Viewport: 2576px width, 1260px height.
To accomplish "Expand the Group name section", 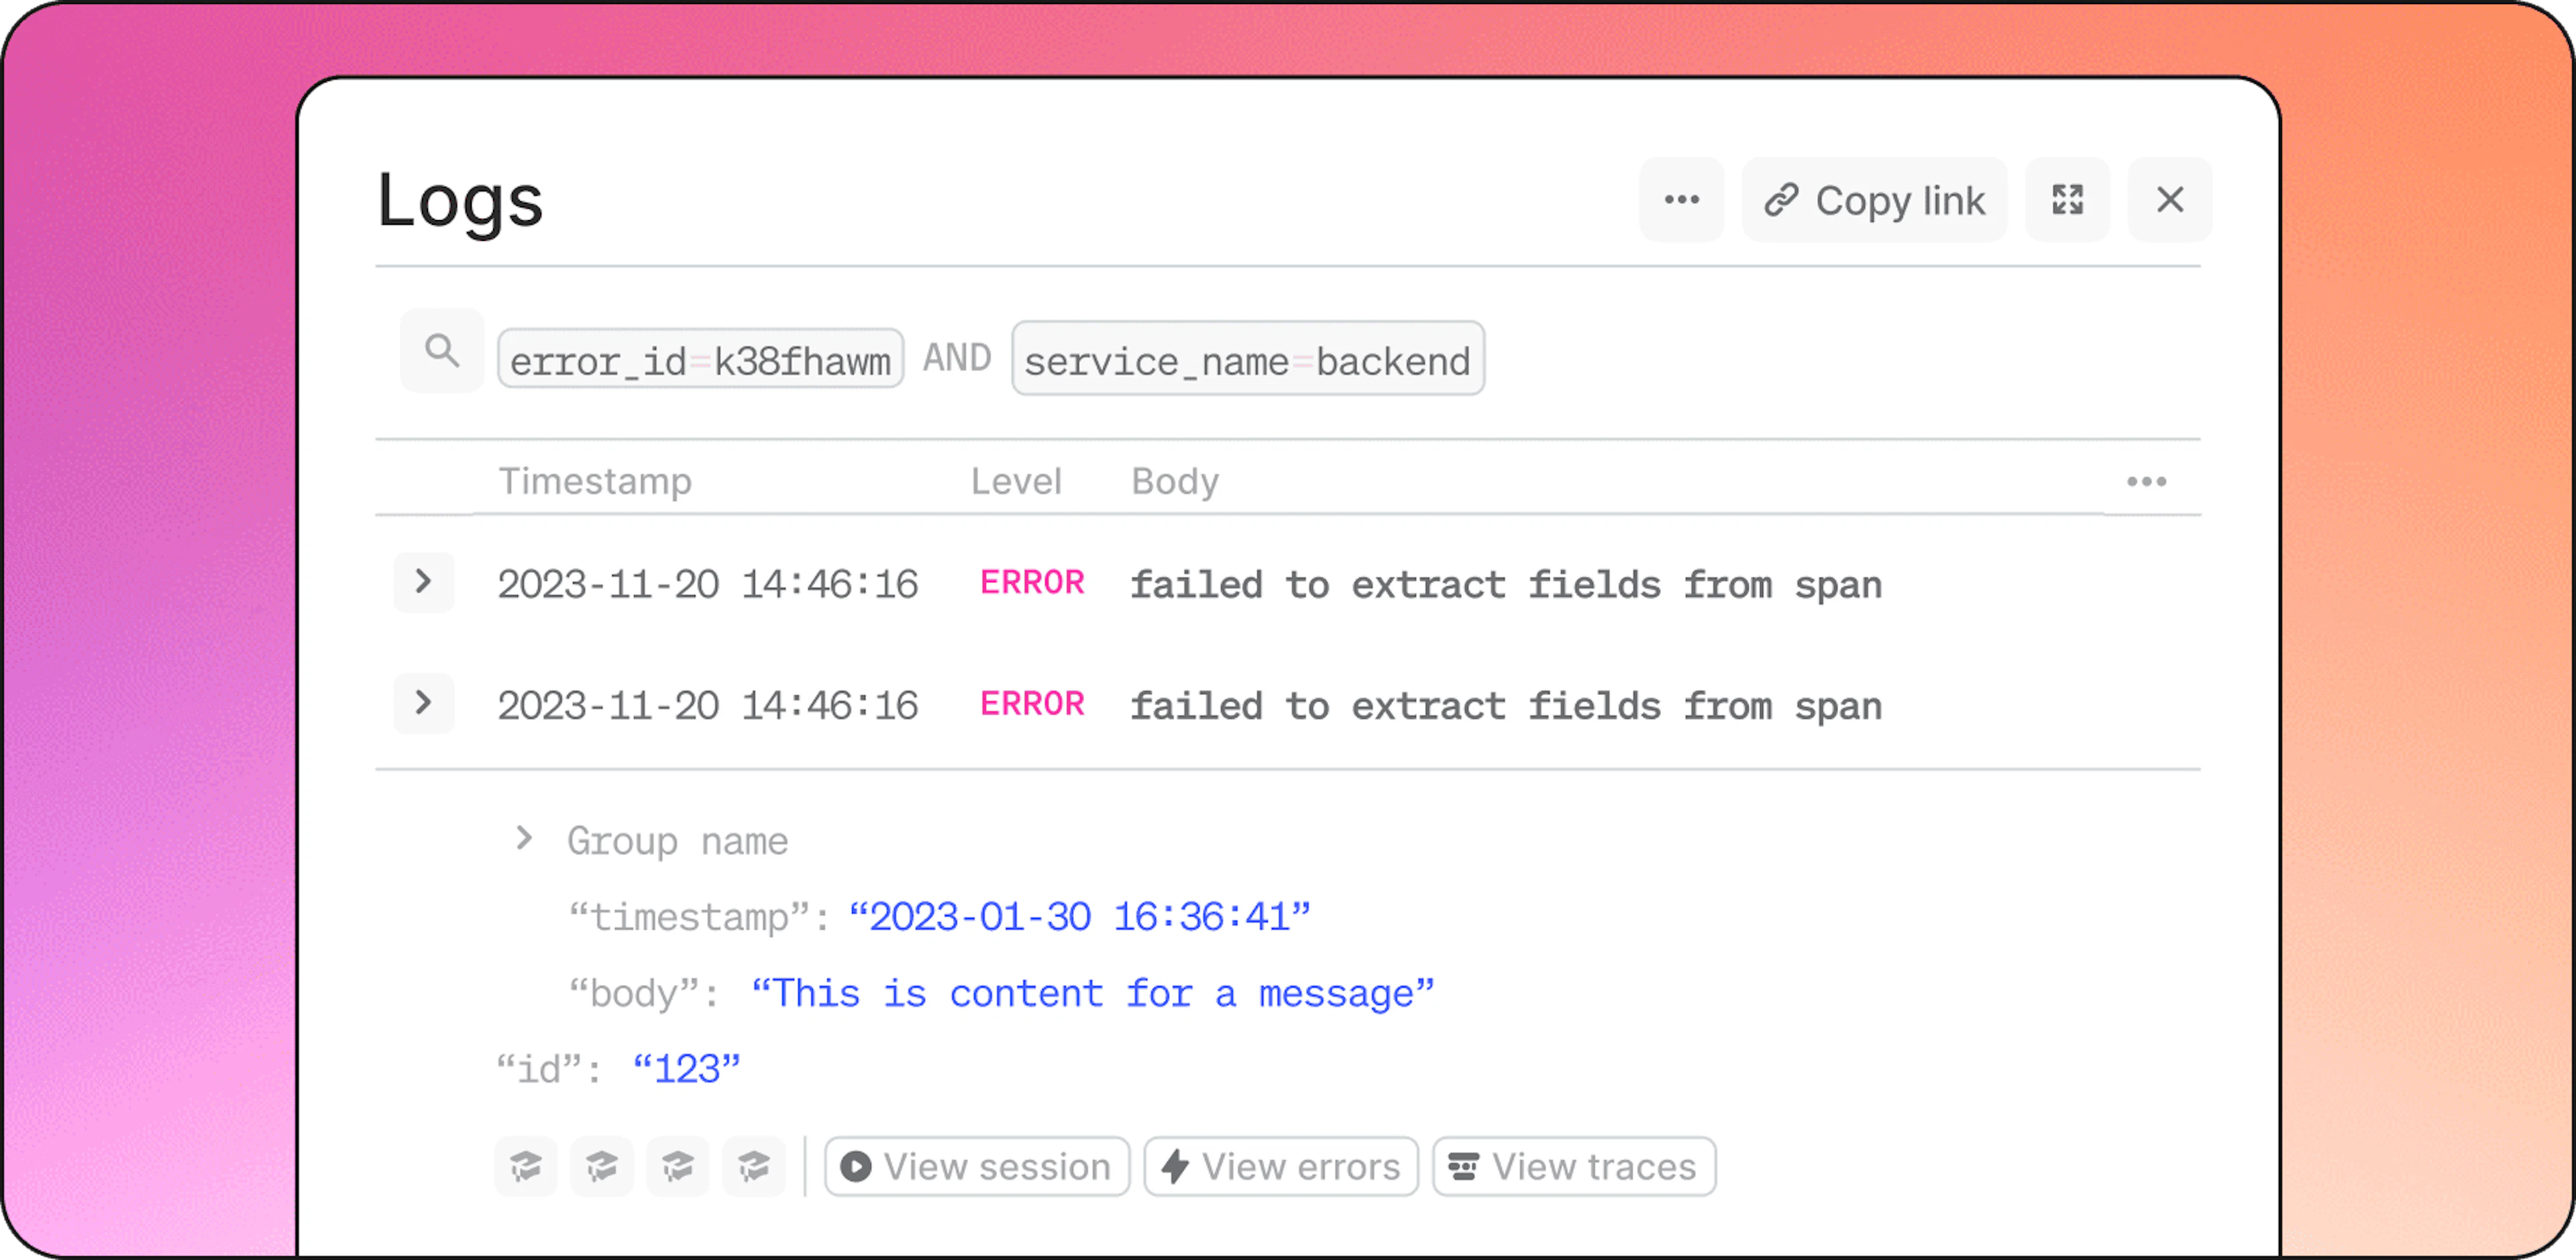I will click(x=523, y=838).
